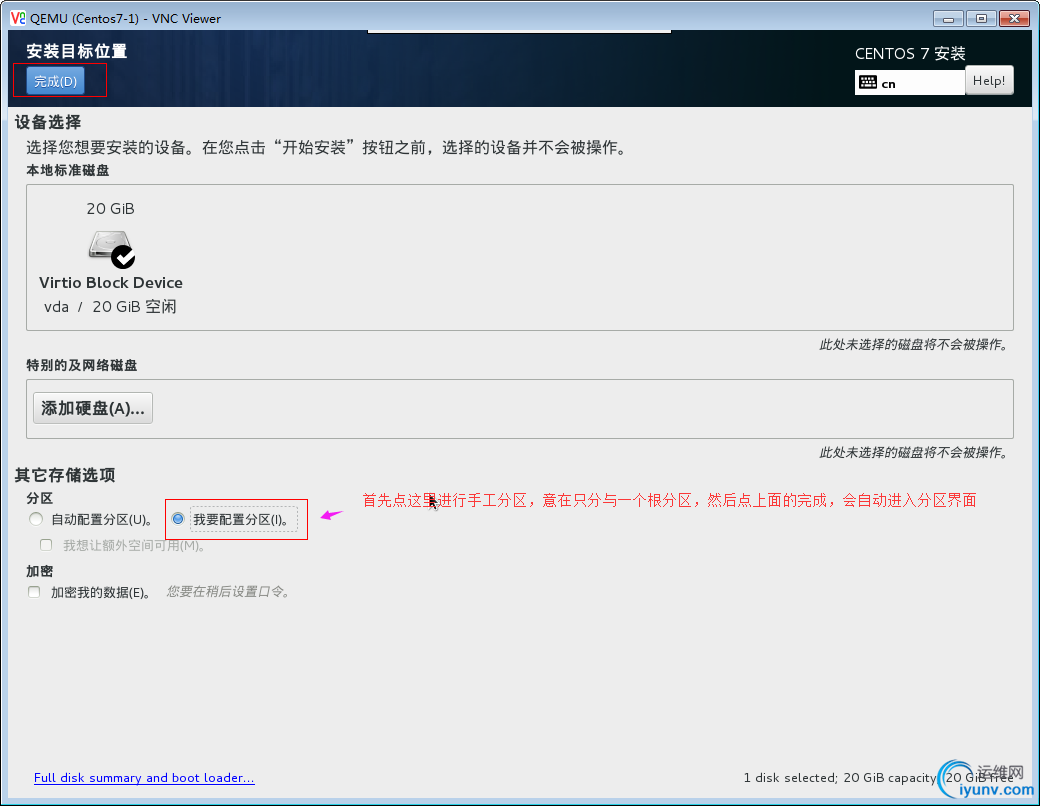Click 添加硬盘(A)... add disk button
The height and width of the screenshot is (806, 1040).
(x=93, y=408)
